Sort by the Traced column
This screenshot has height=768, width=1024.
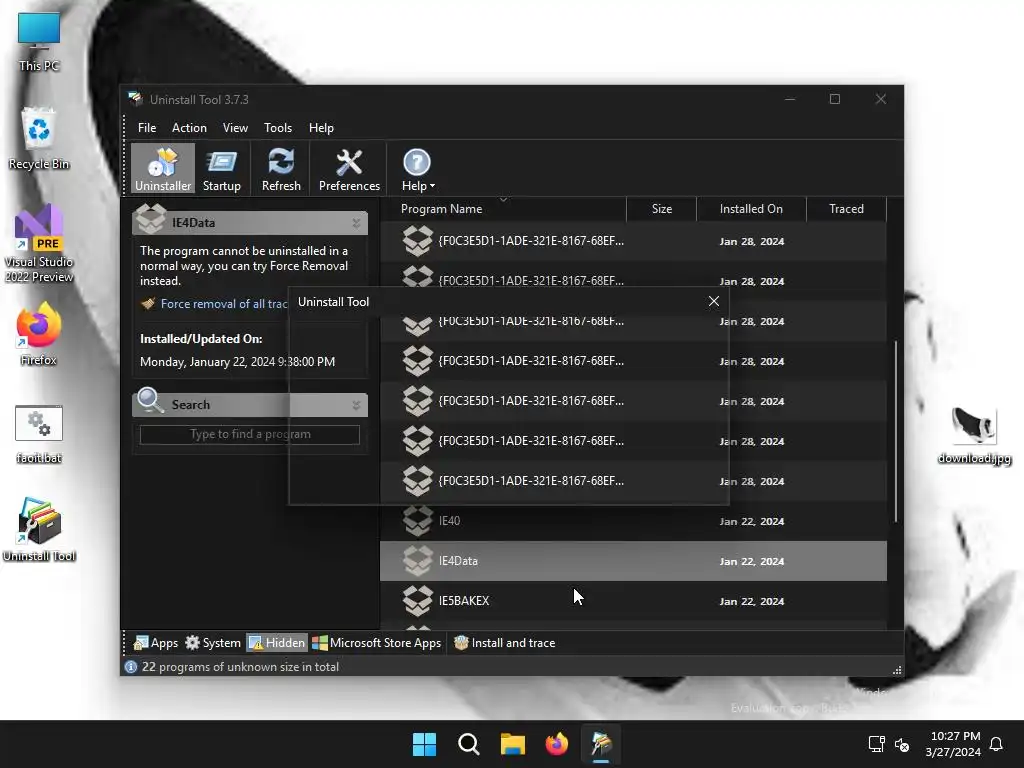pos(846,209)
